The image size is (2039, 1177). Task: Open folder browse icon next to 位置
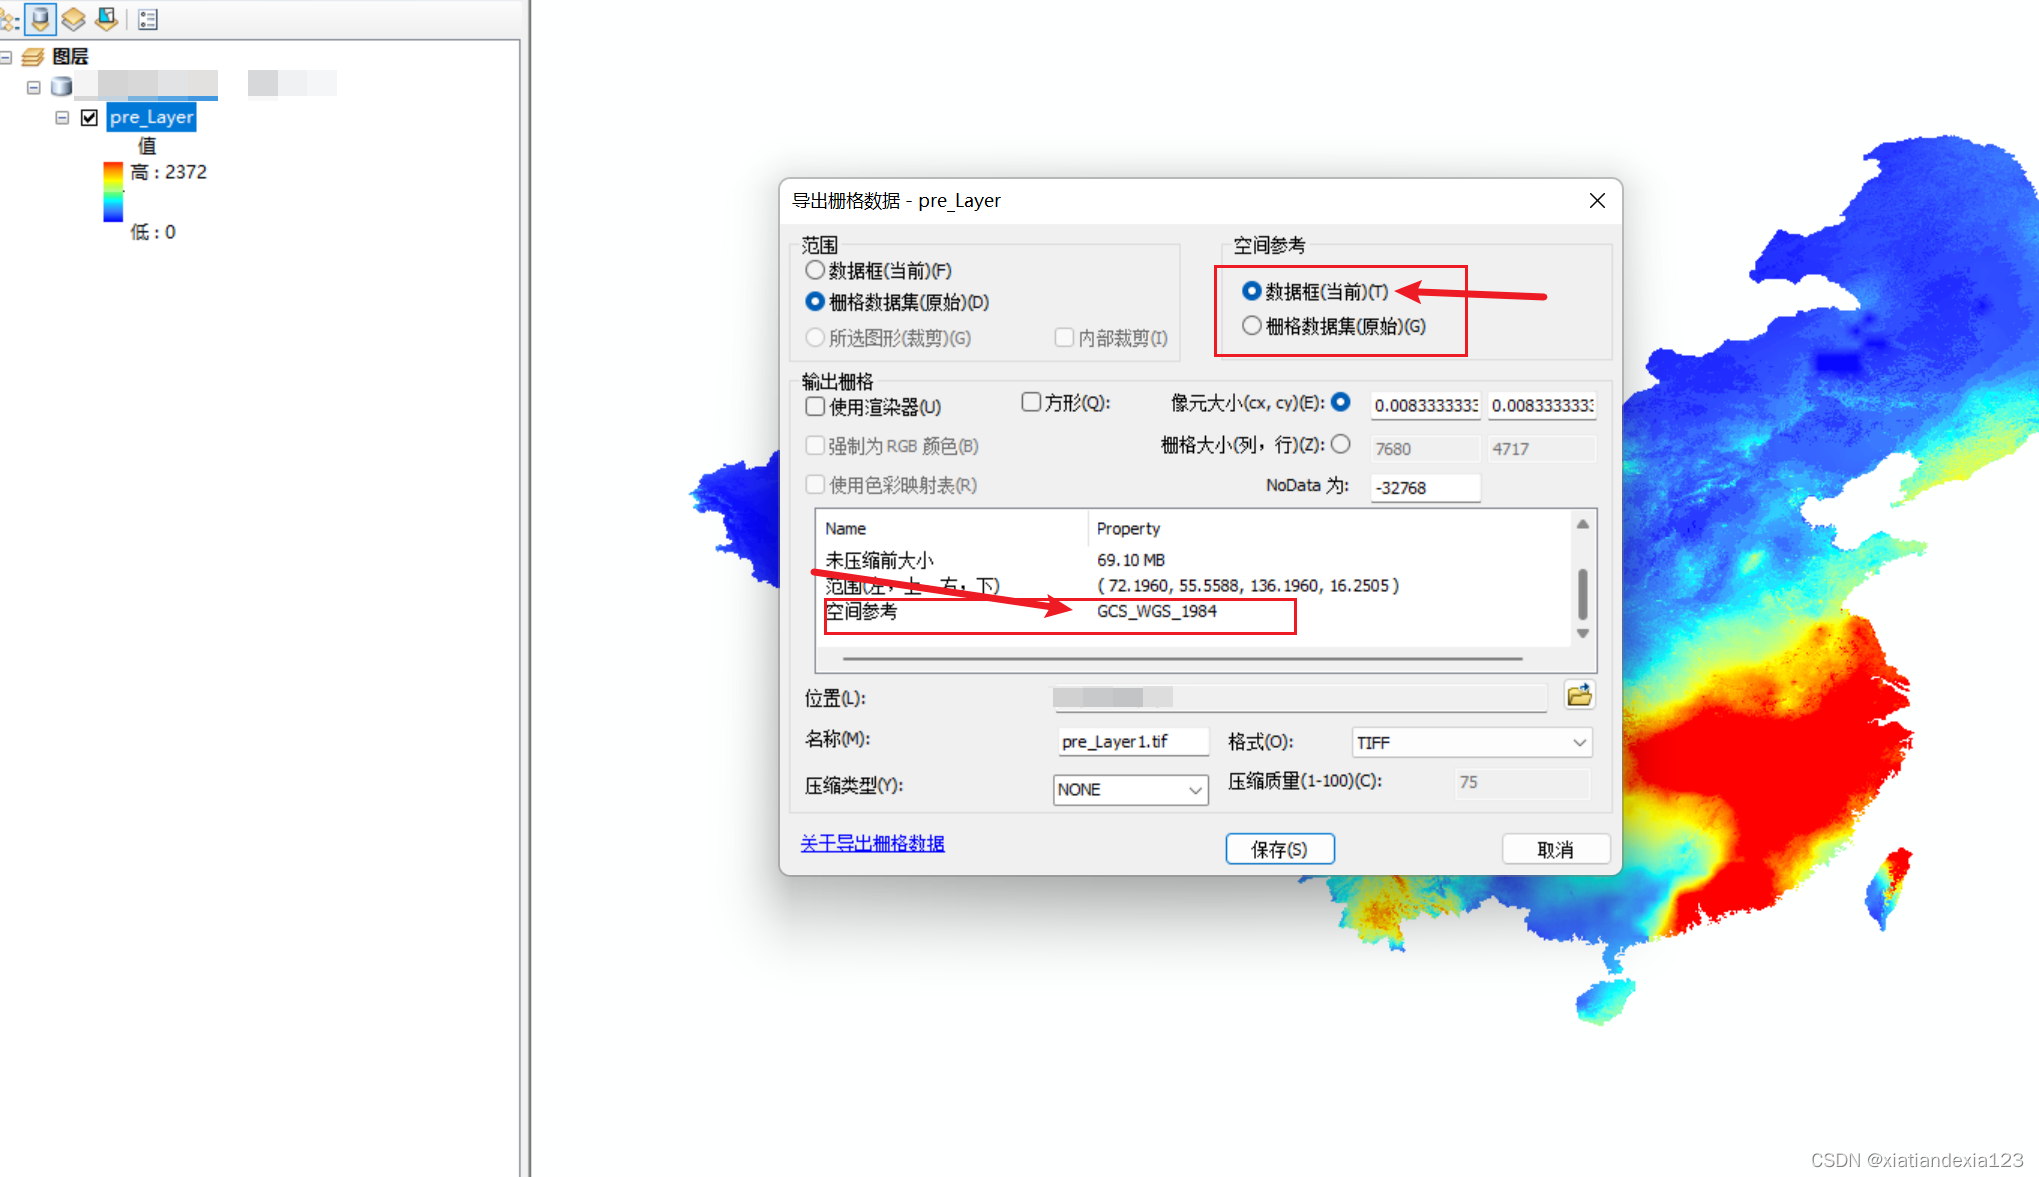coord(1579,696)
